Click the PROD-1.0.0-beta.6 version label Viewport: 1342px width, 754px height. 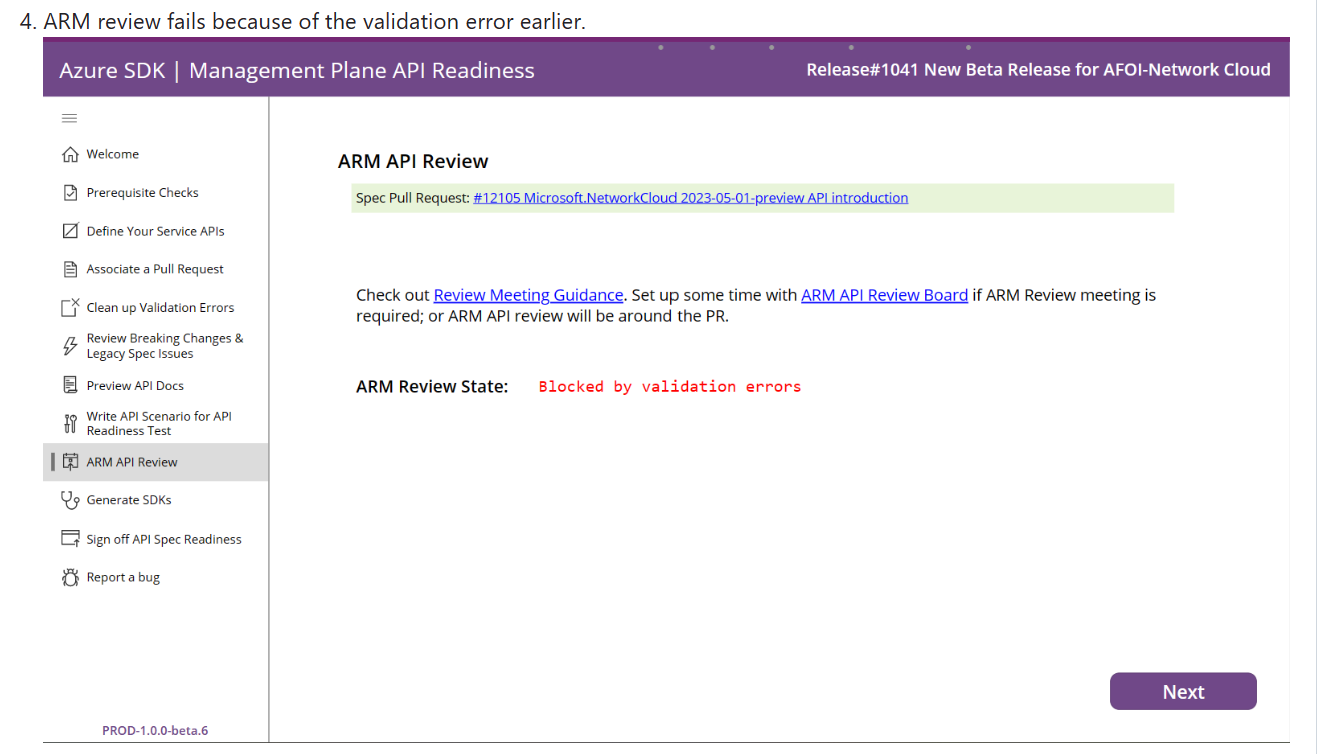pos(155,730)
